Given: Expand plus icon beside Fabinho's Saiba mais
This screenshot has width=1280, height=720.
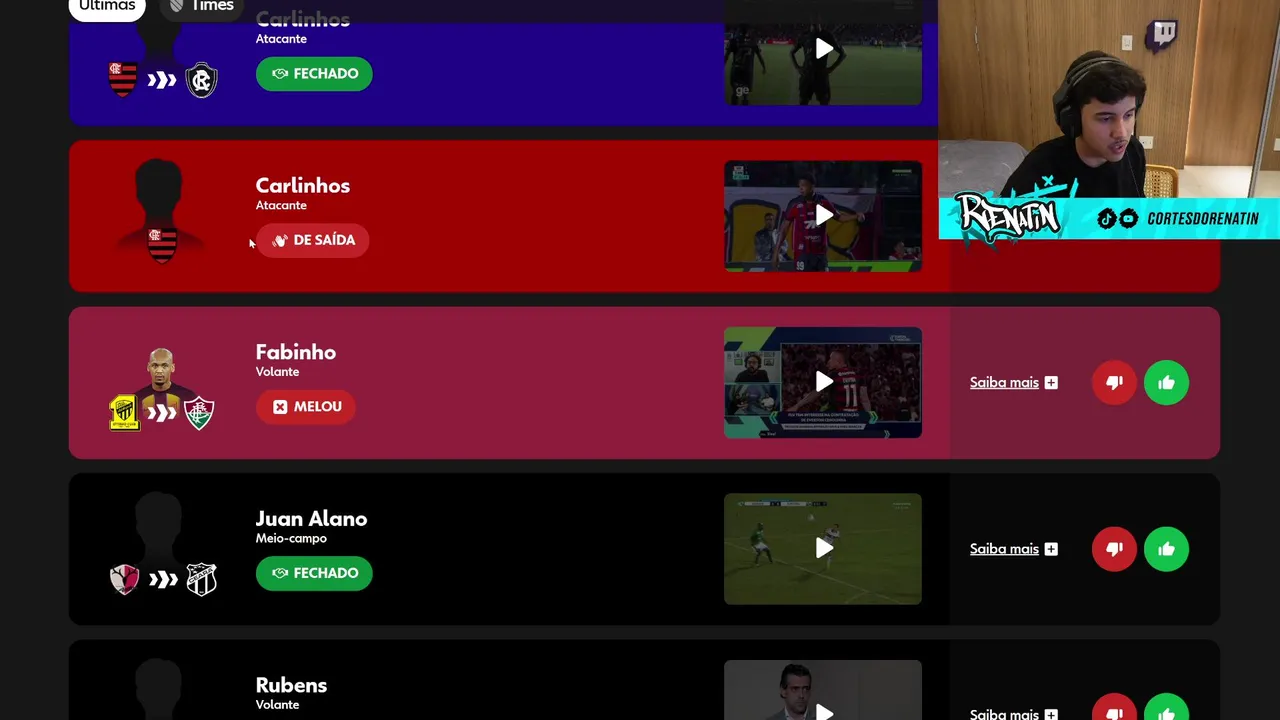Looking at the screenshot, I should [1051, 382].
